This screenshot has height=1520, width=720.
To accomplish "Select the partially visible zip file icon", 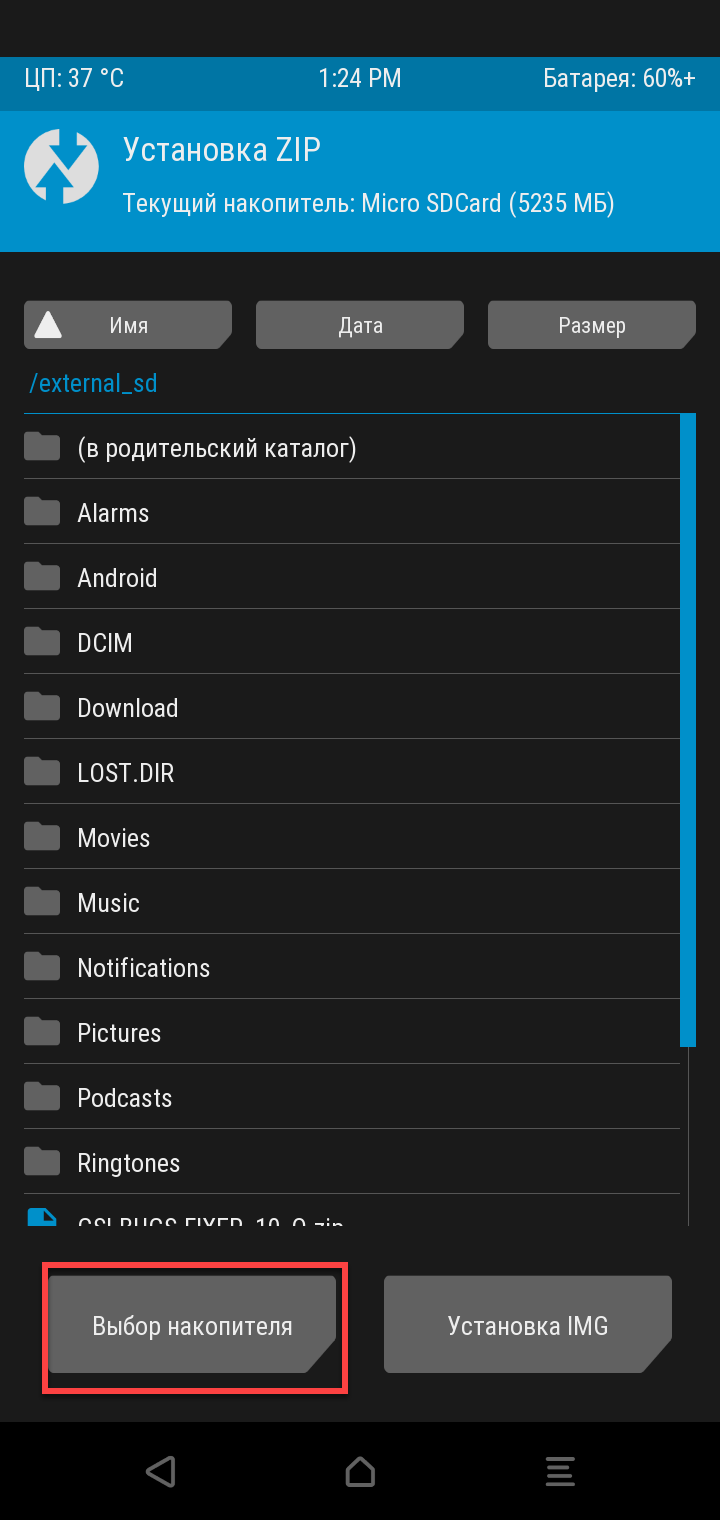I will [42, 1217].
